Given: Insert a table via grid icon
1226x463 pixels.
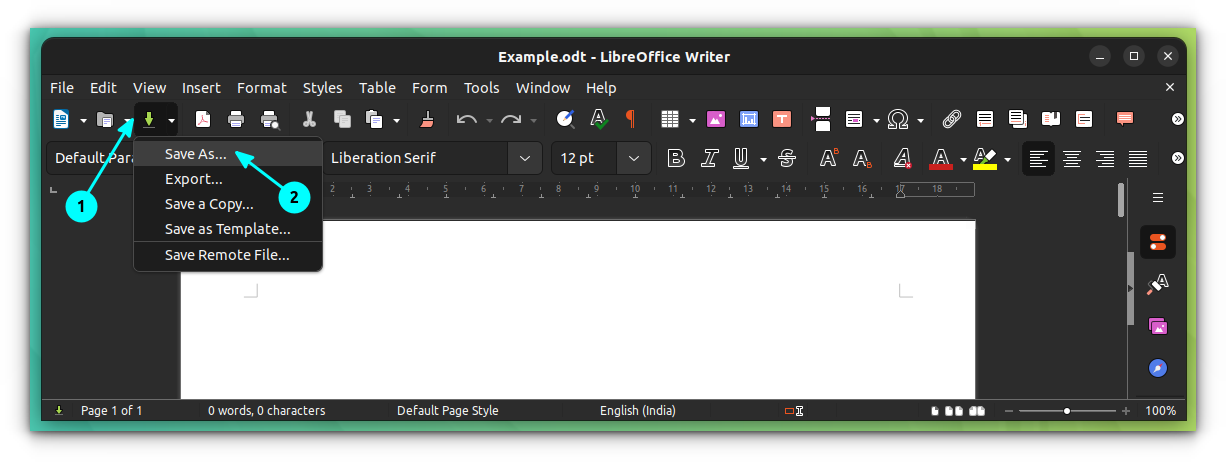Looking at the screenshot, I should pos(670,120).
